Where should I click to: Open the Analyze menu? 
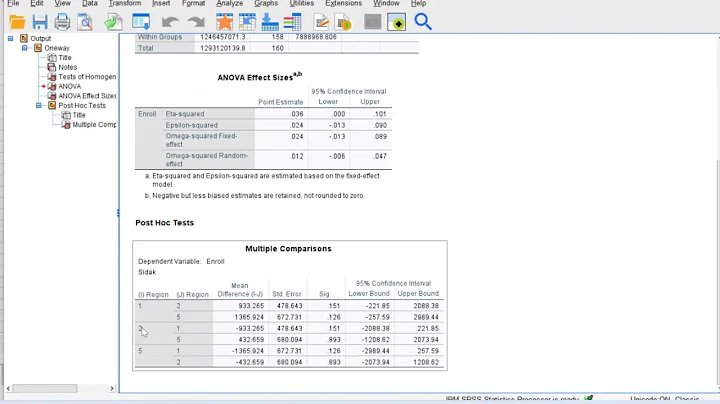[x=230, y=3]
